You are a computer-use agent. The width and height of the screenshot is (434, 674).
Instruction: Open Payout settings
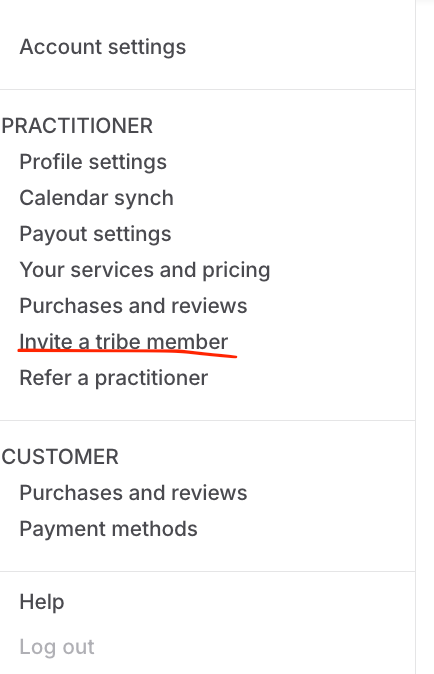95,234
